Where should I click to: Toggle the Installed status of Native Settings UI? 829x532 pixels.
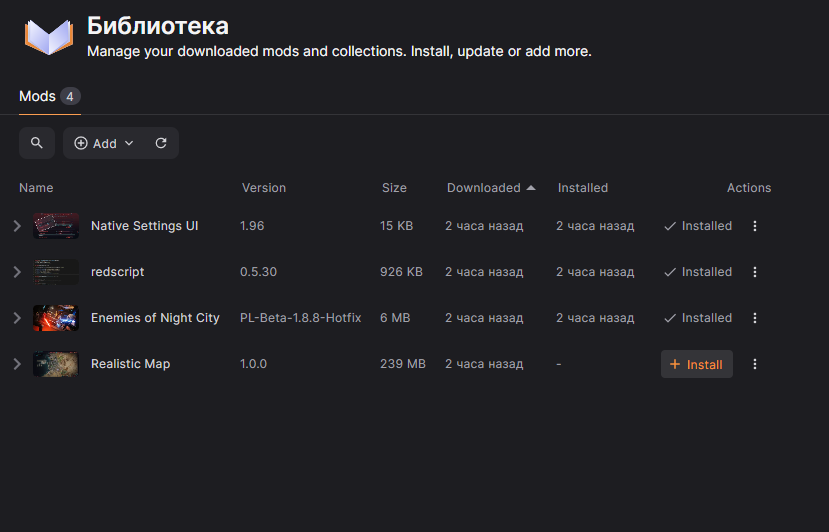[698, 226]
